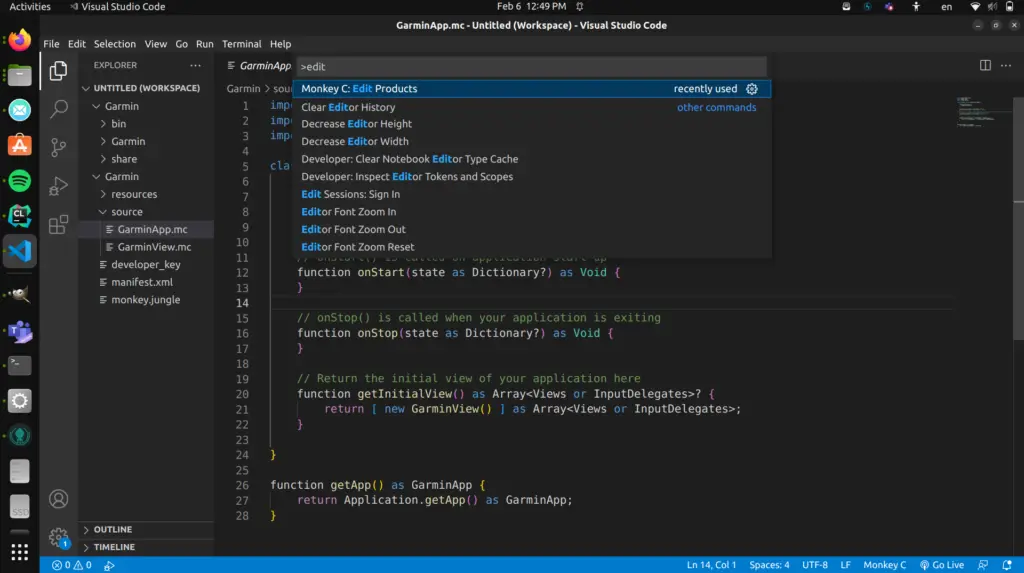
Task: Click the Go Live status bar button
Action: click(x=942, y=565)
